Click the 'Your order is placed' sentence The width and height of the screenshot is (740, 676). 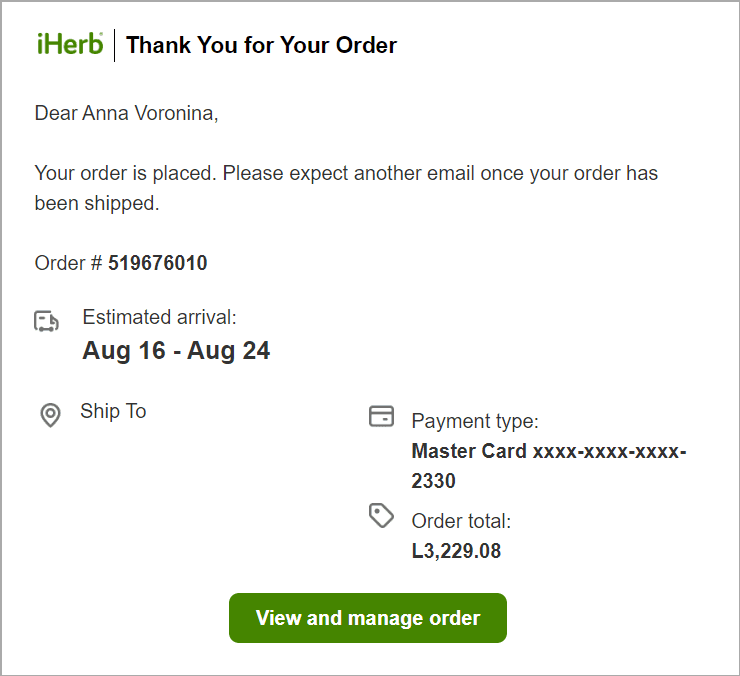pos(125,173)
